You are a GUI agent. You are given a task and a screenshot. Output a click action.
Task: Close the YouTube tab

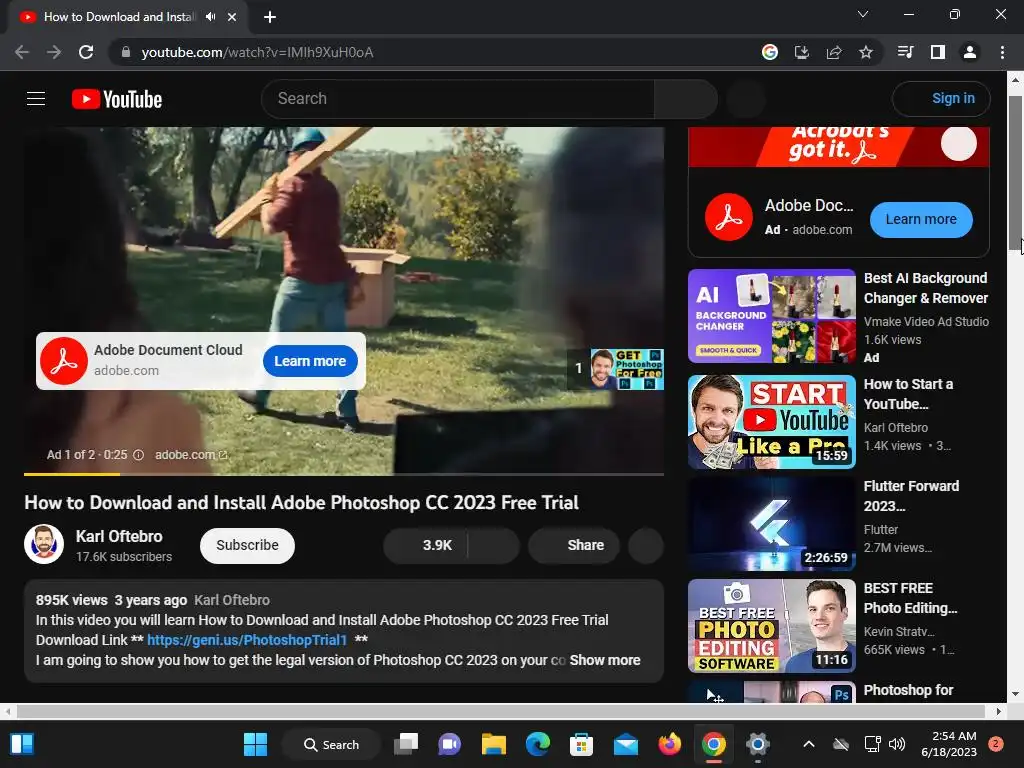232,17
